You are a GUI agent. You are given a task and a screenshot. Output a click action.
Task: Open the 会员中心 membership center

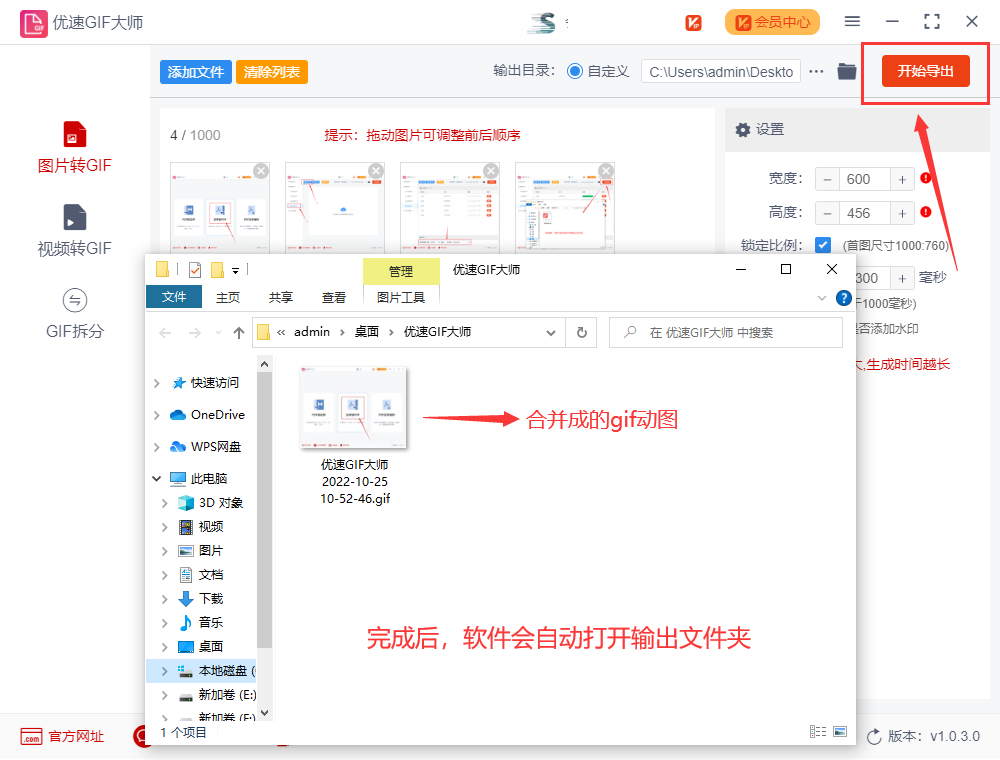[772, 22]
